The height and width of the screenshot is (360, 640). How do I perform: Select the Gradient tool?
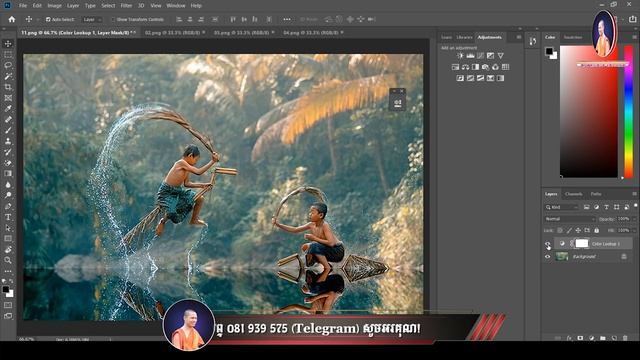(8, 173)
